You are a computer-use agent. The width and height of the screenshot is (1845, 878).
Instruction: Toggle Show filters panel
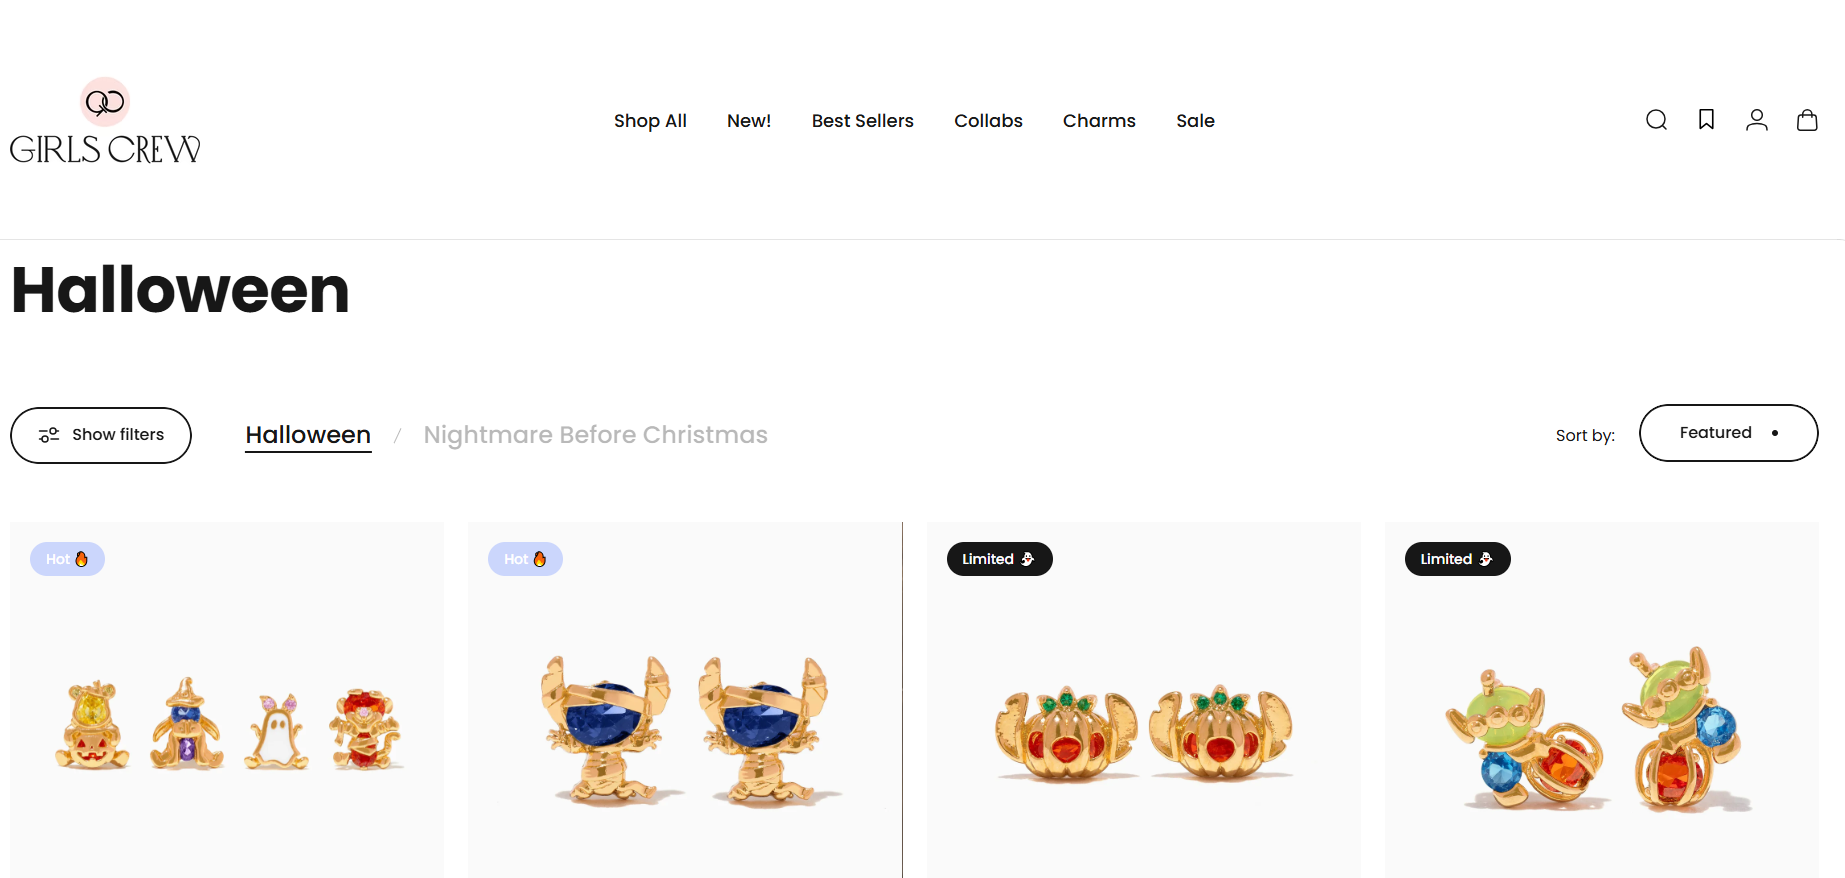point(101,435)
